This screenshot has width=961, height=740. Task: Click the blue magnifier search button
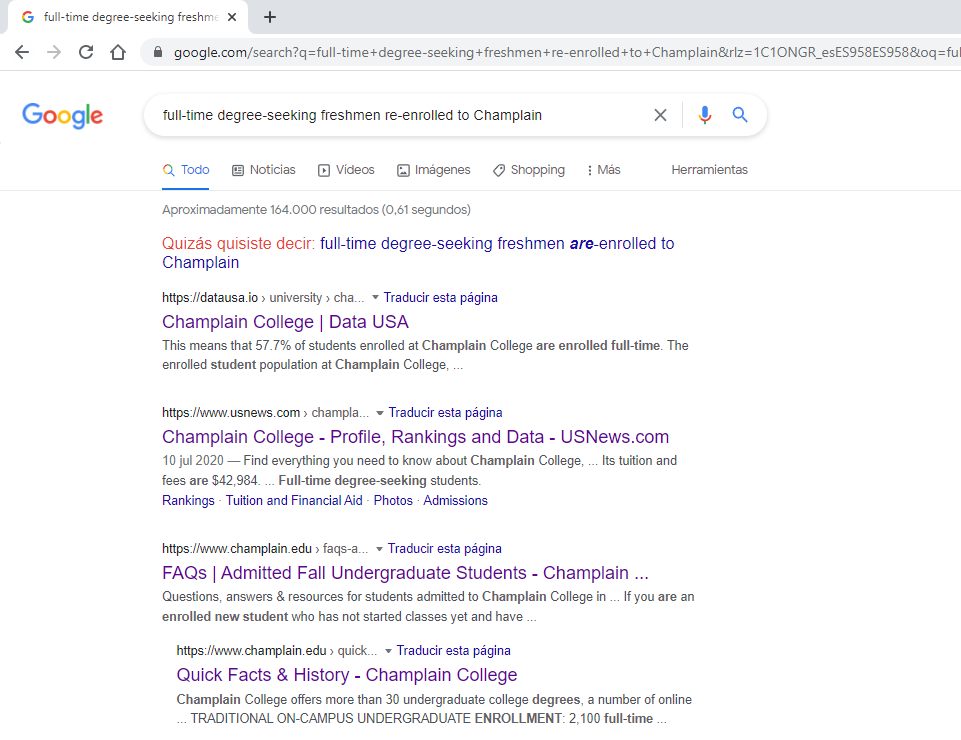tap(740, 115)
